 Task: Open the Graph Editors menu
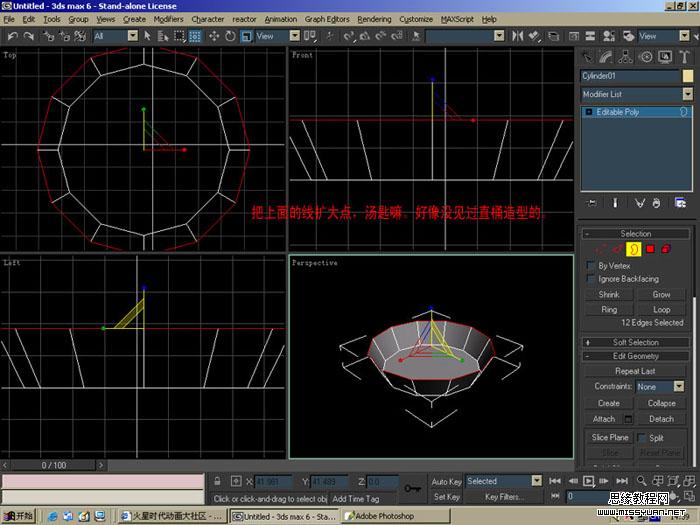pos(327,19)
